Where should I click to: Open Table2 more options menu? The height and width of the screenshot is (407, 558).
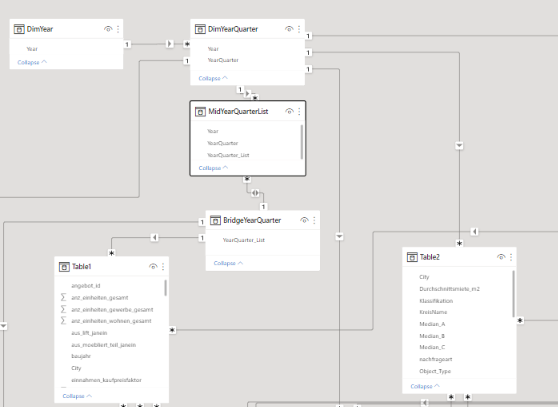(511, 257)
